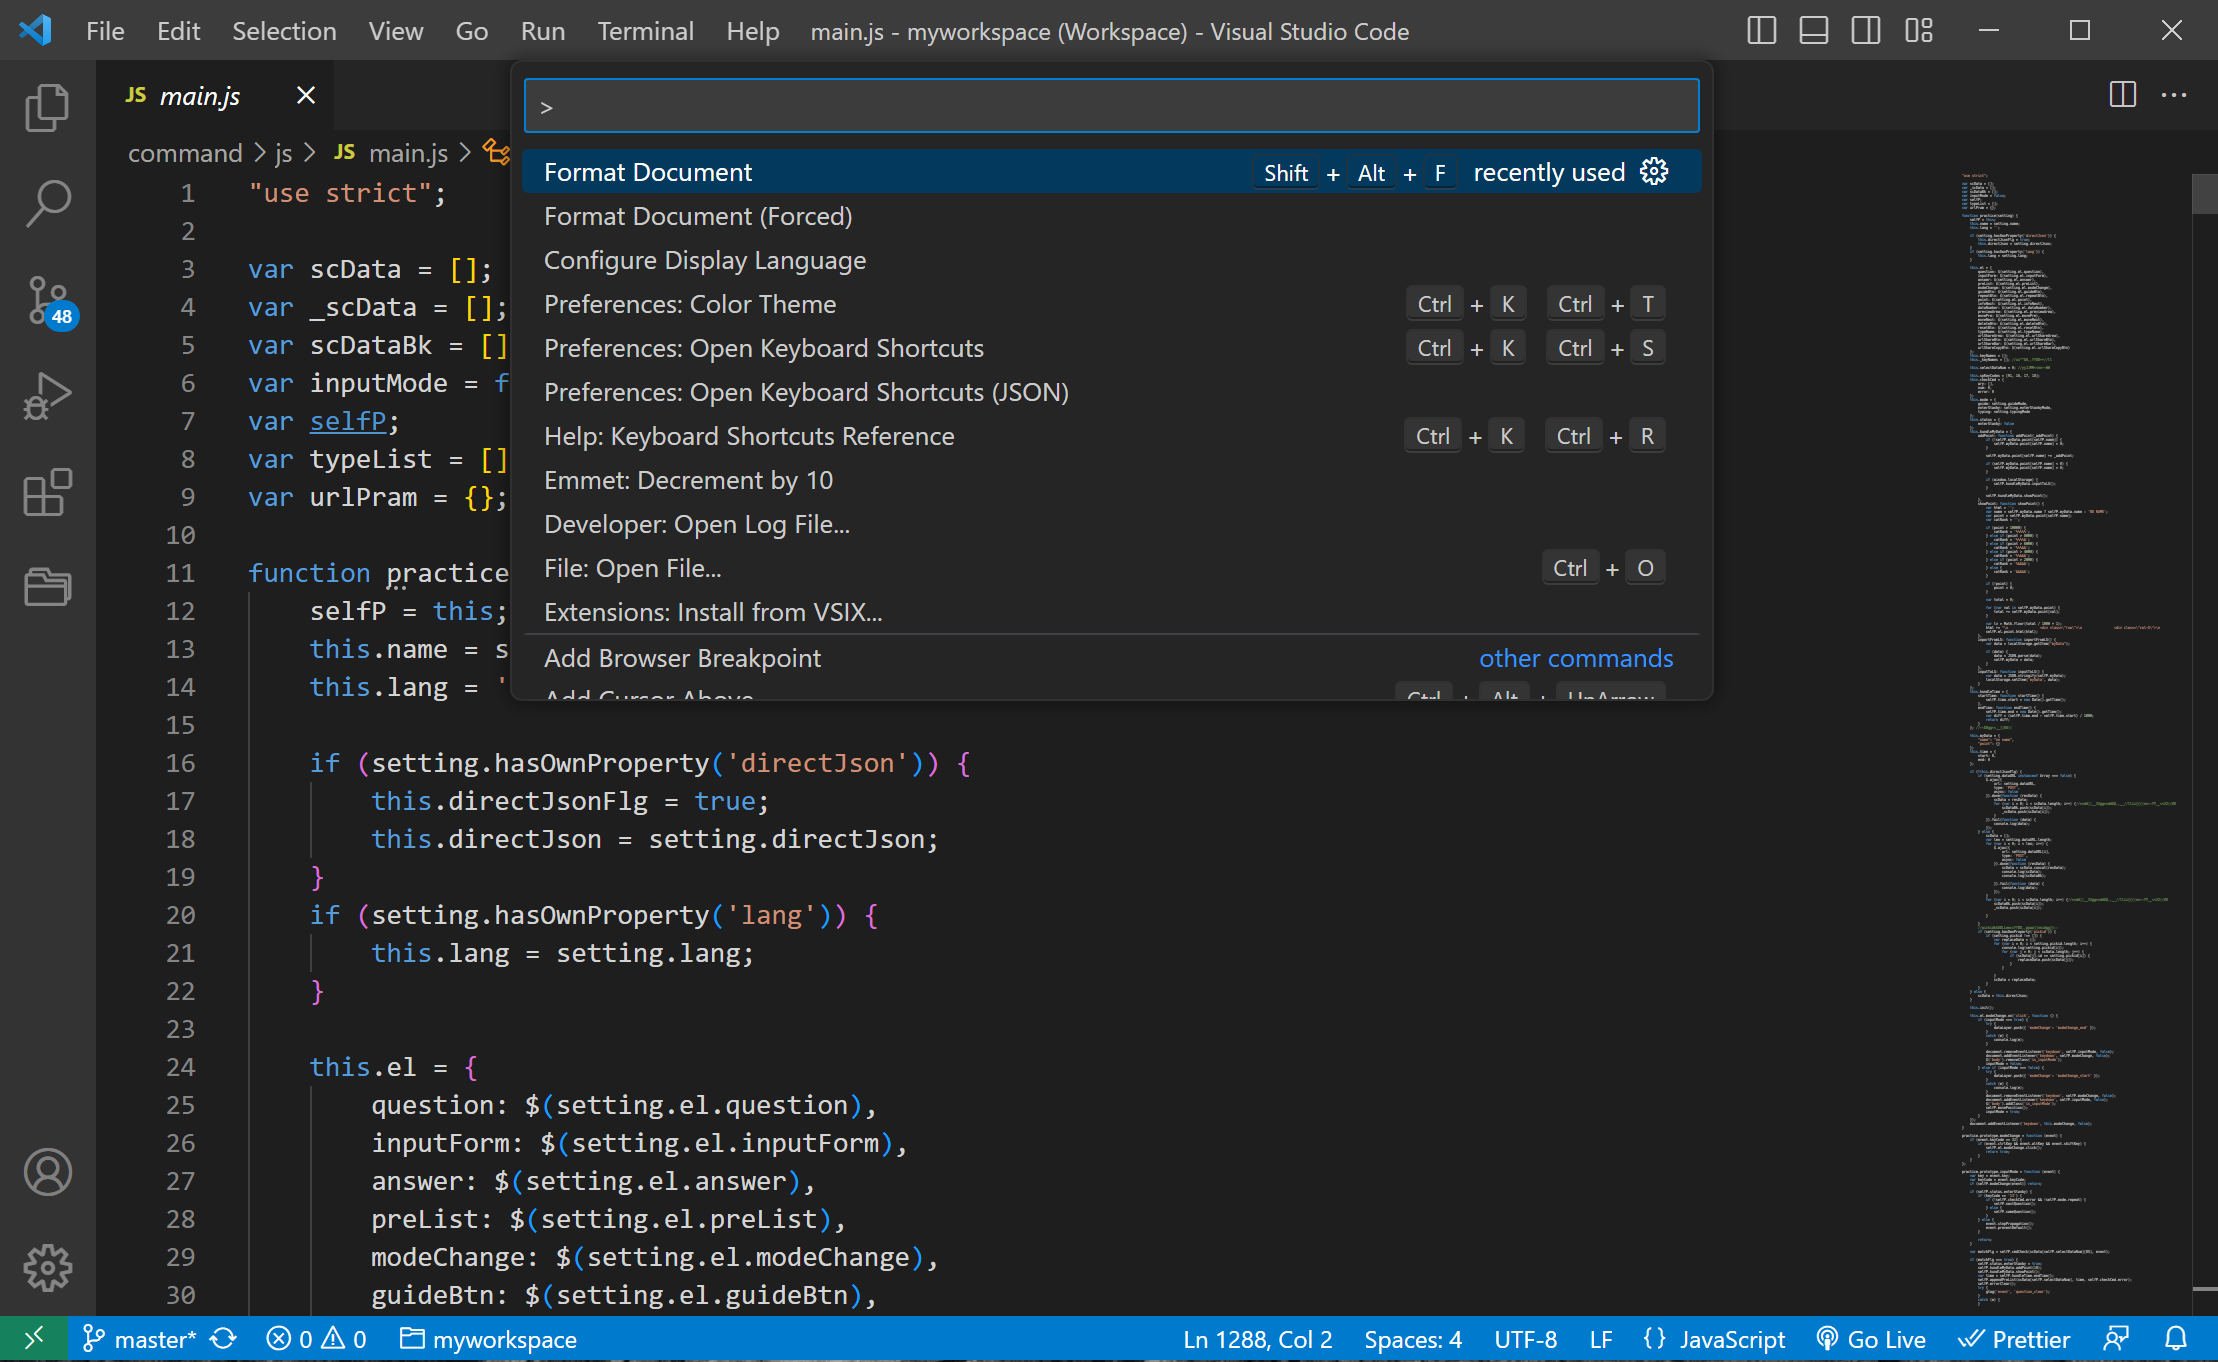The height and width of the screenshot is (1362, 2218).
Task: Close the main.js tab
Action: 306,95
